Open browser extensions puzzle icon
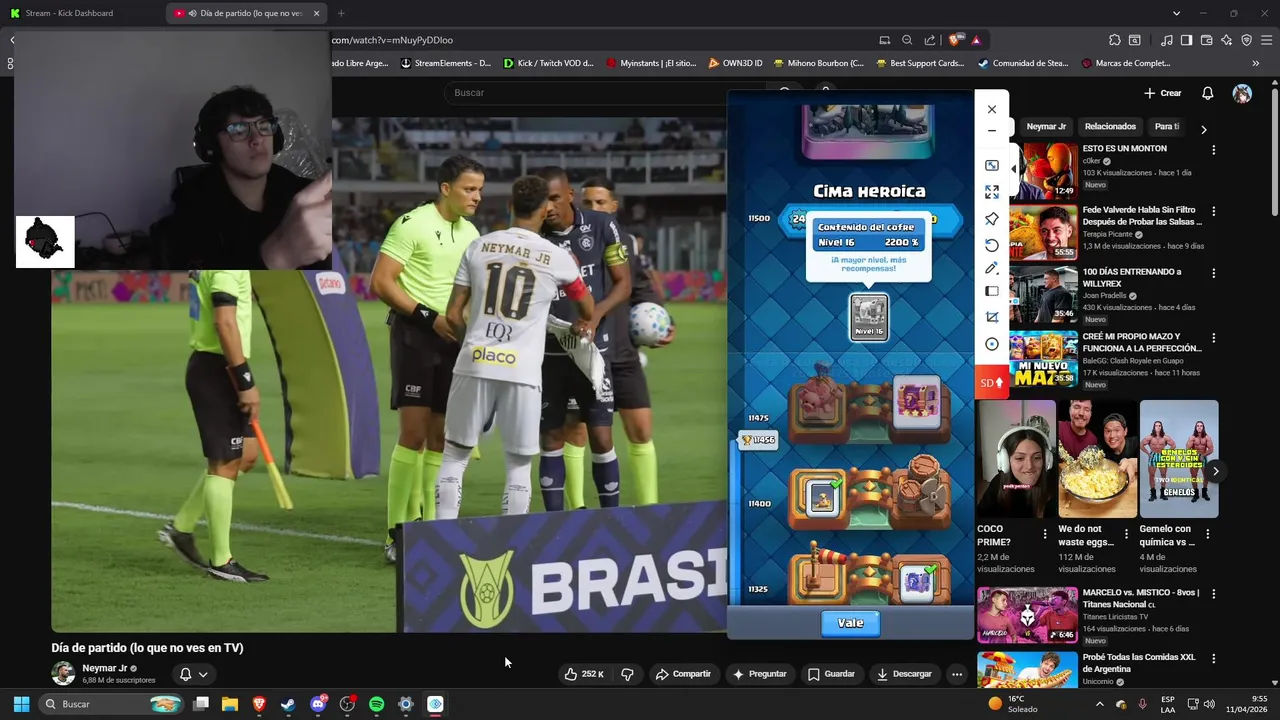This screenshot has width=1280, height=720. (x=1114, y=40)
